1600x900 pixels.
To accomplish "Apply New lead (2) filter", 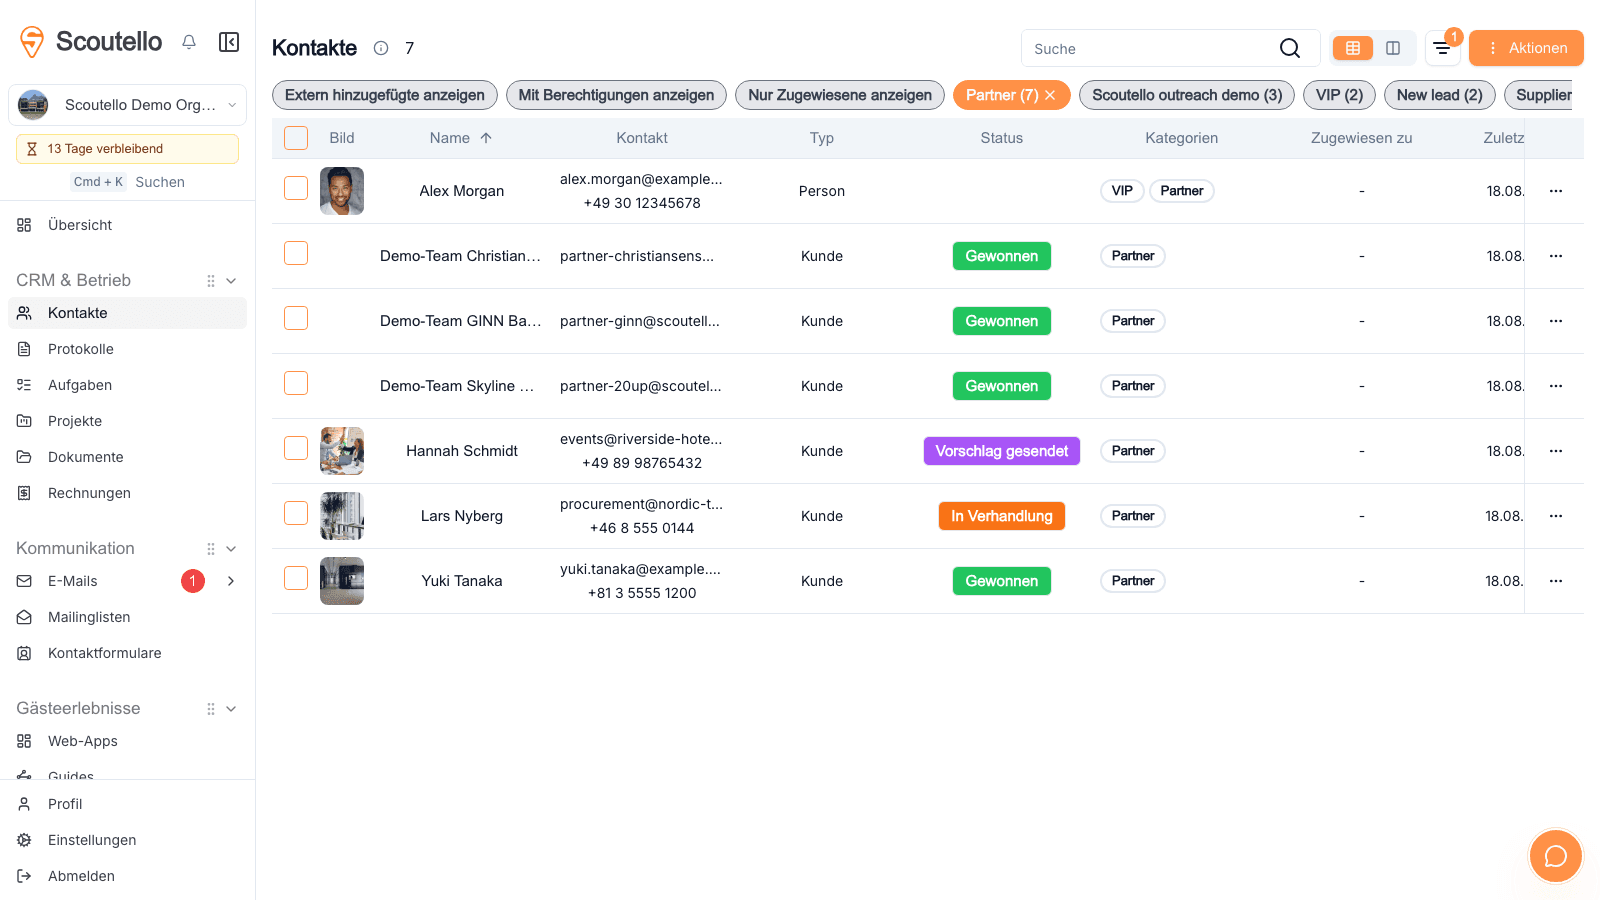I will 1439,95.
